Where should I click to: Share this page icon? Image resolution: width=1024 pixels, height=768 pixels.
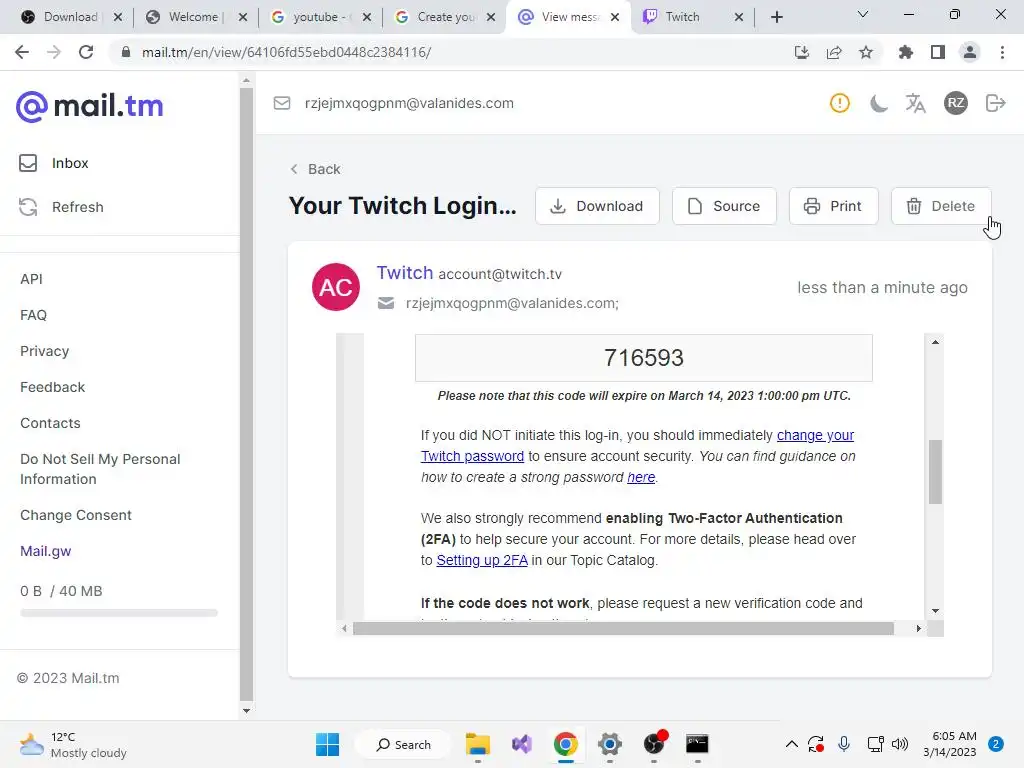coord(834,52)
